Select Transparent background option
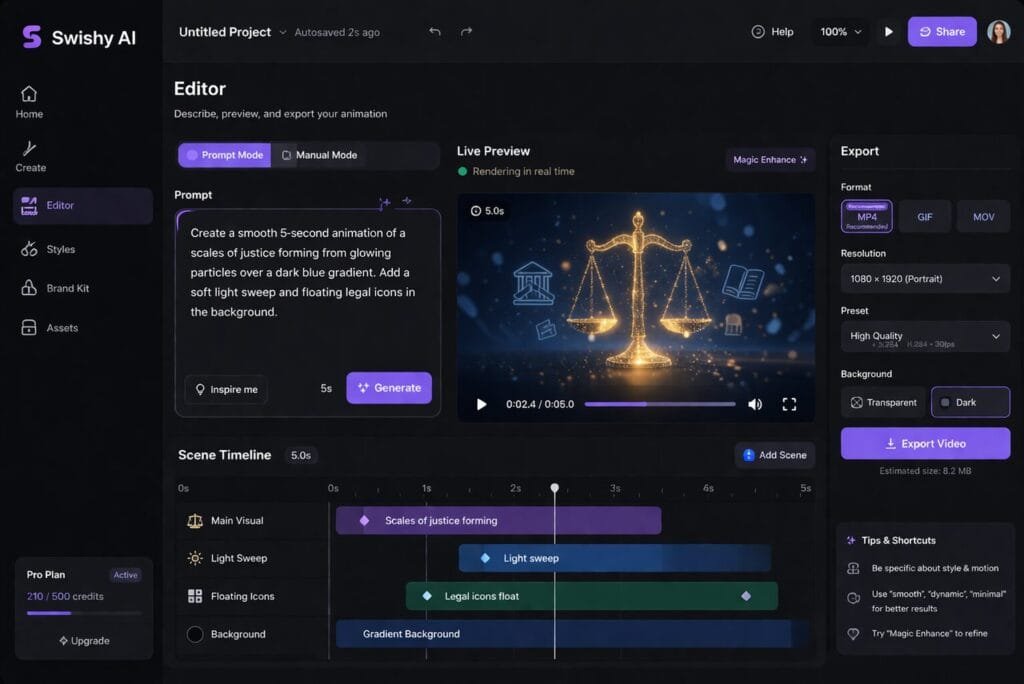 884,402
